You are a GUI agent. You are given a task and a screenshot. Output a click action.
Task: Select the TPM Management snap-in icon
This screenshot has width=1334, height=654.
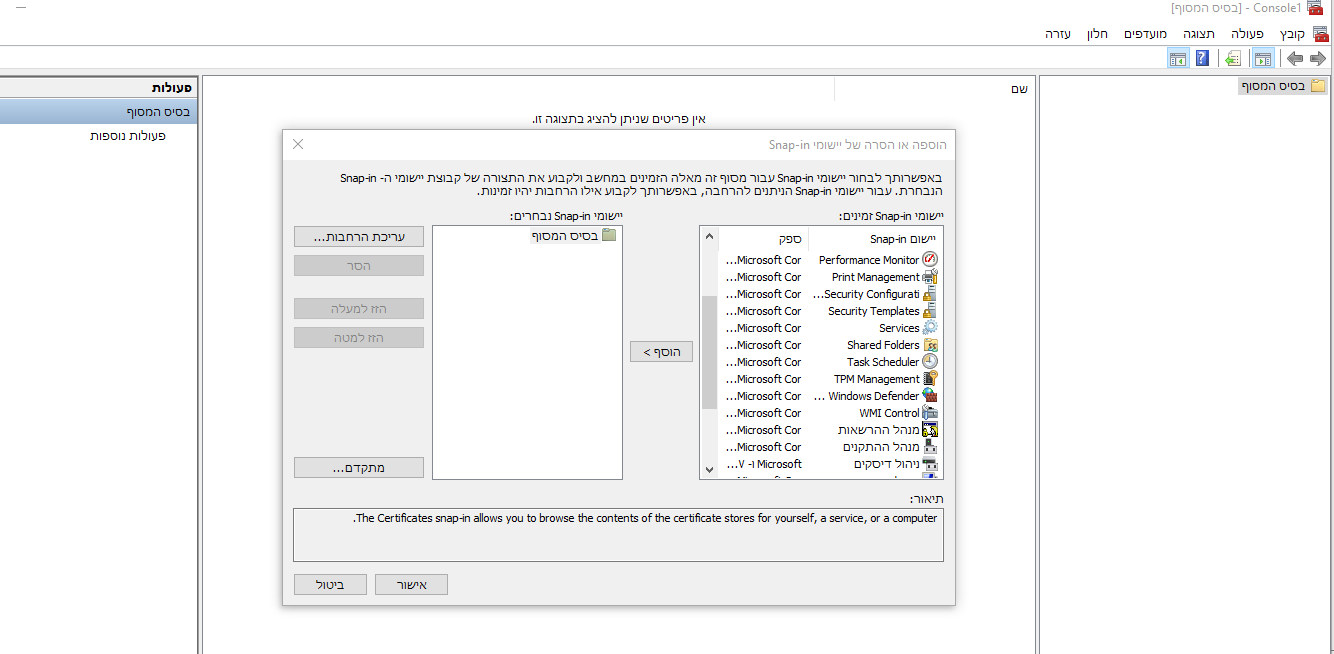(930, 379)
